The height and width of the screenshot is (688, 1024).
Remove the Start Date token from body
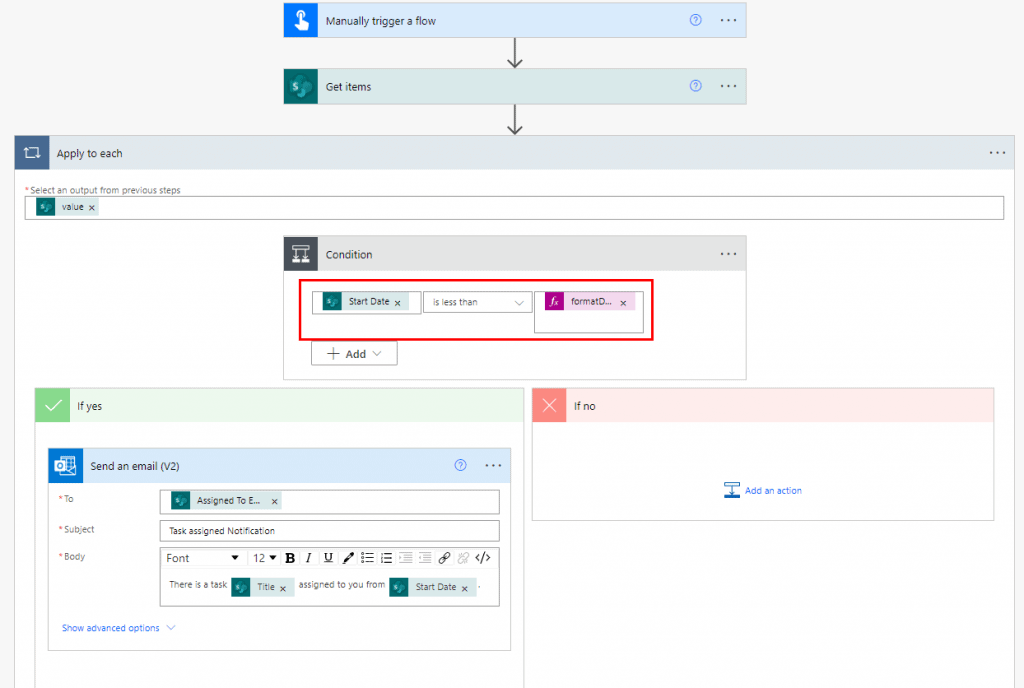pyautogui.click(x=465, y=589)
